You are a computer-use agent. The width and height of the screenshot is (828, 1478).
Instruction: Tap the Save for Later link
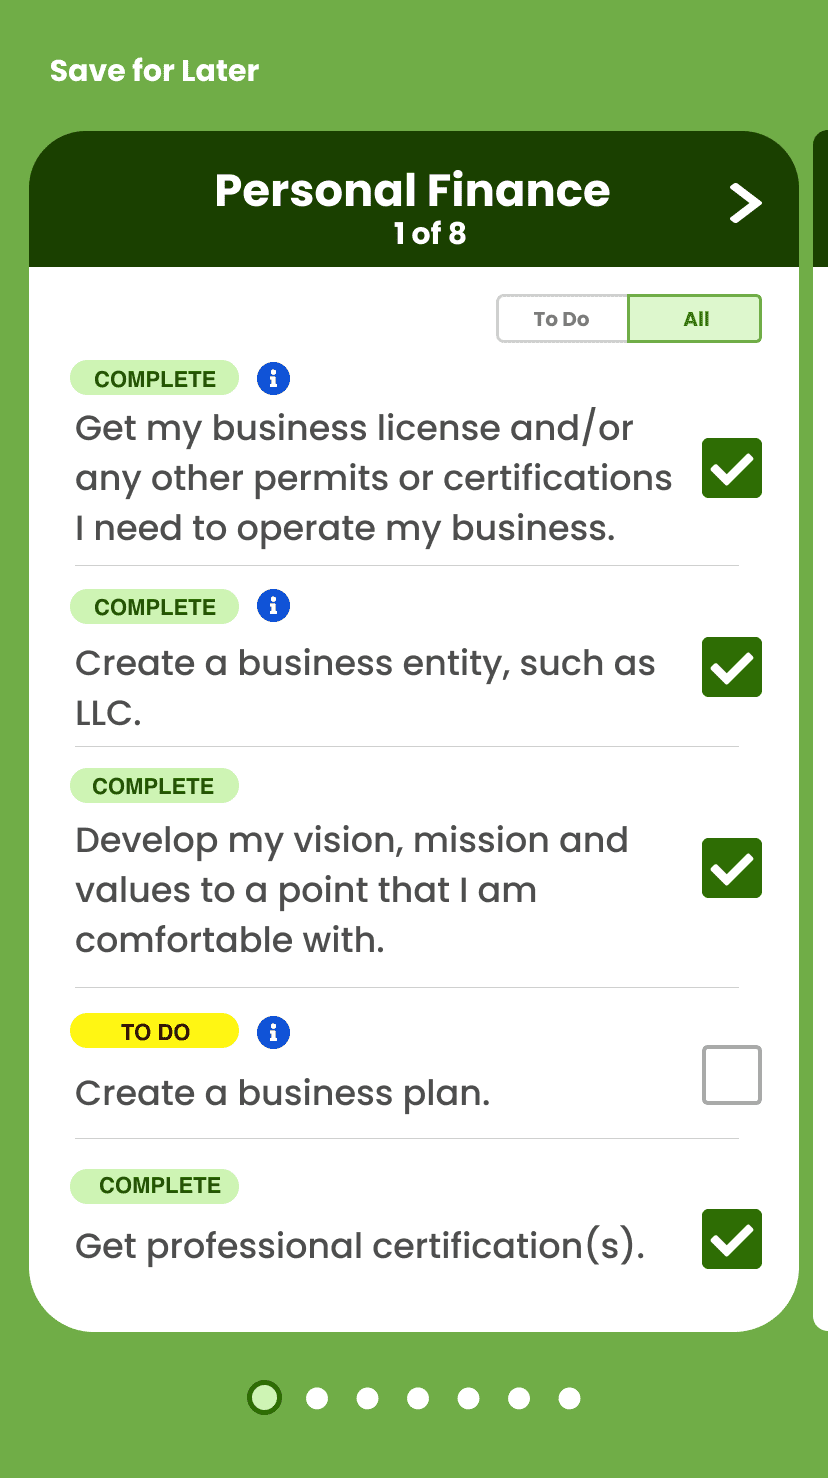[154, 71]
